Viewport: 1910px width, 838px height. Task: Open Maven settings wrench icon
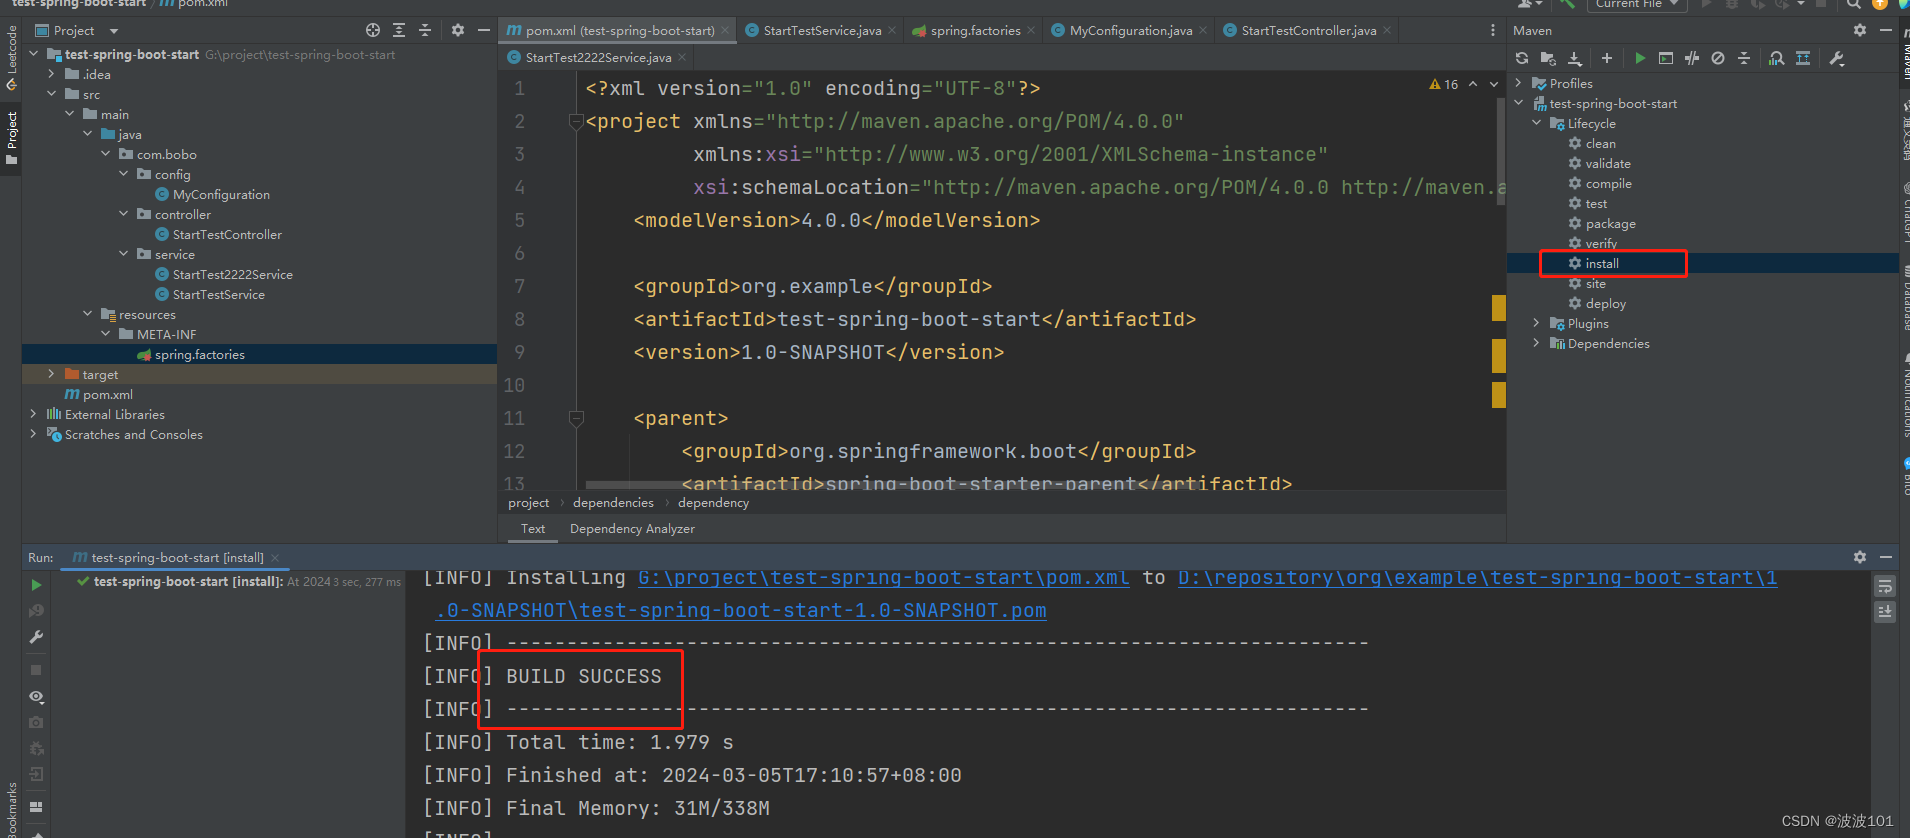1837,58
